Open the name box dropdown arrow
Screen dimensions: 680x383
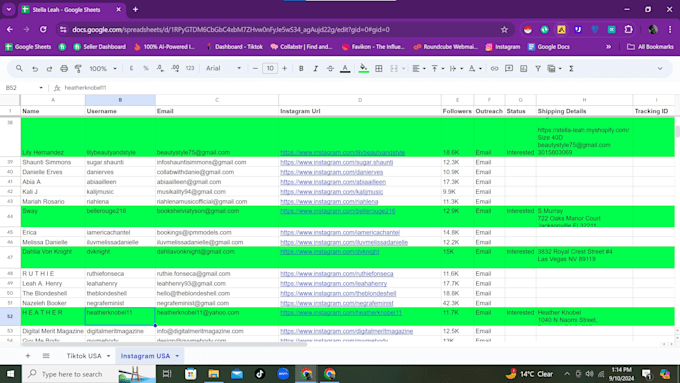[x=41, y=88]
